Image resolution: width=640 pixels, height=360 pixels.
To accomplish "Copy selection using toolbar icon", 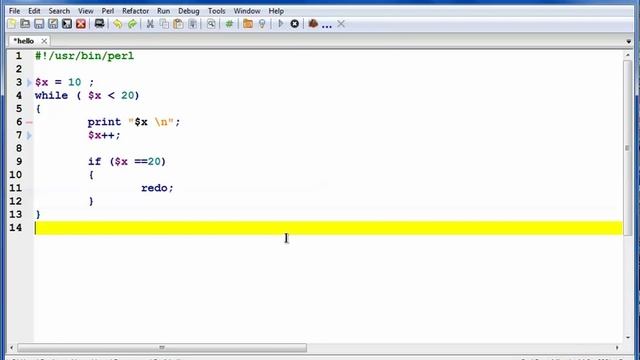I will pyautogui.click(x=164, y=24).
